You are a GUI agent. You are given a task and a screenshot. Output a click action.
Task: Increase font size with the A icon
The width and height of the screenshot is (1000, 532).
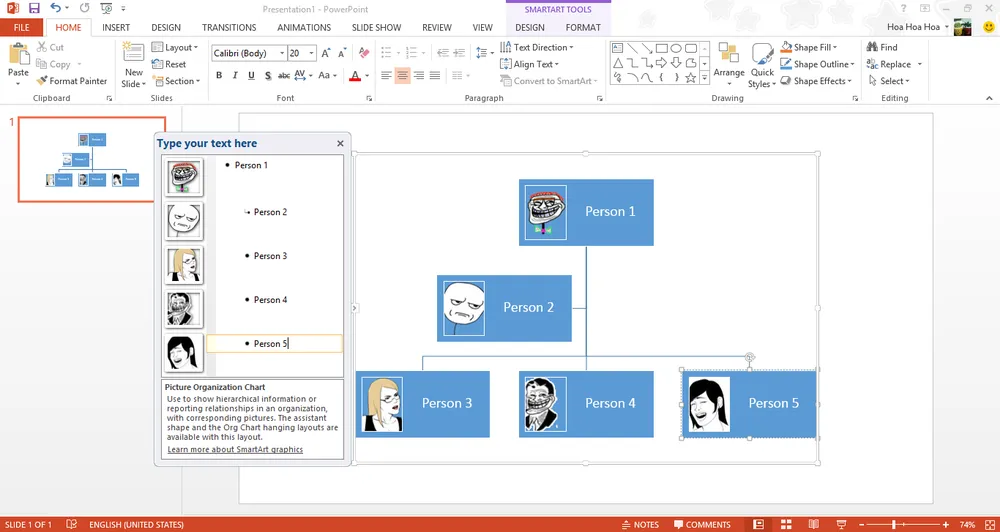point(326,54)
